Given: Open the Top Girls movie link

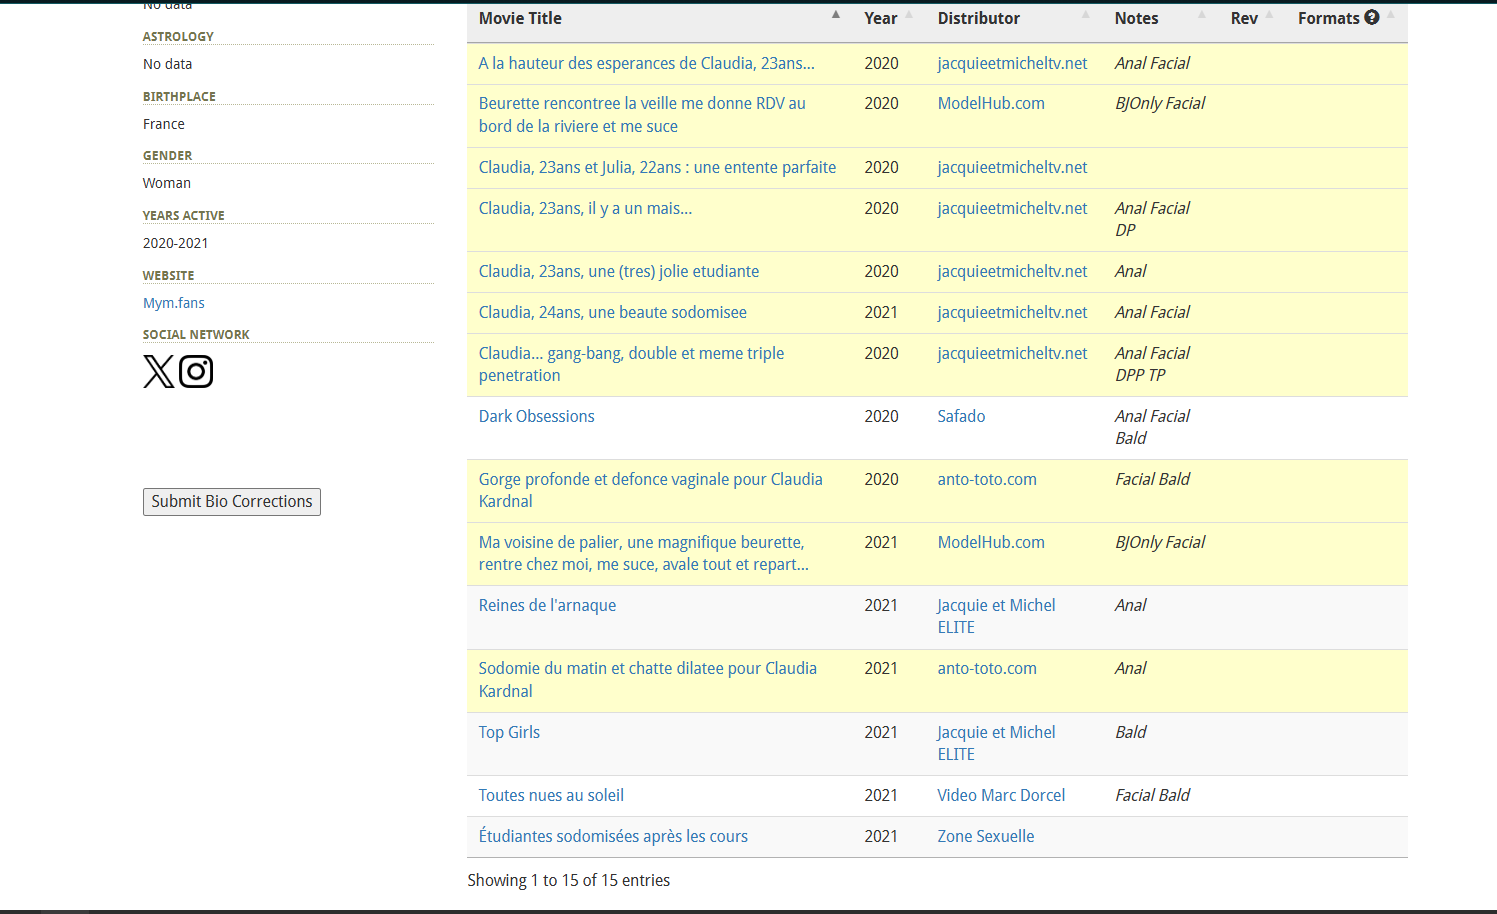Looking at the screenshot, I should (509, 732).
